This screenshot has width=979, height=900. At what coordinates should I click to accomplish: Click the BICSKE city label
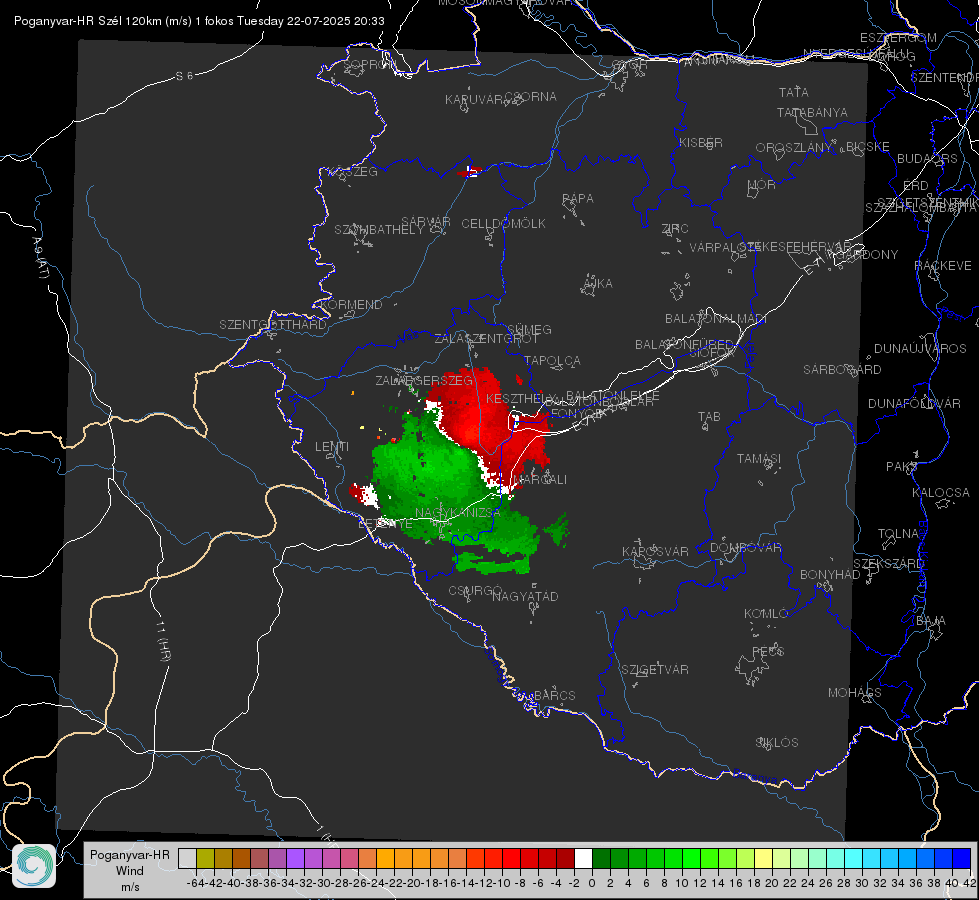click(868, 146)
